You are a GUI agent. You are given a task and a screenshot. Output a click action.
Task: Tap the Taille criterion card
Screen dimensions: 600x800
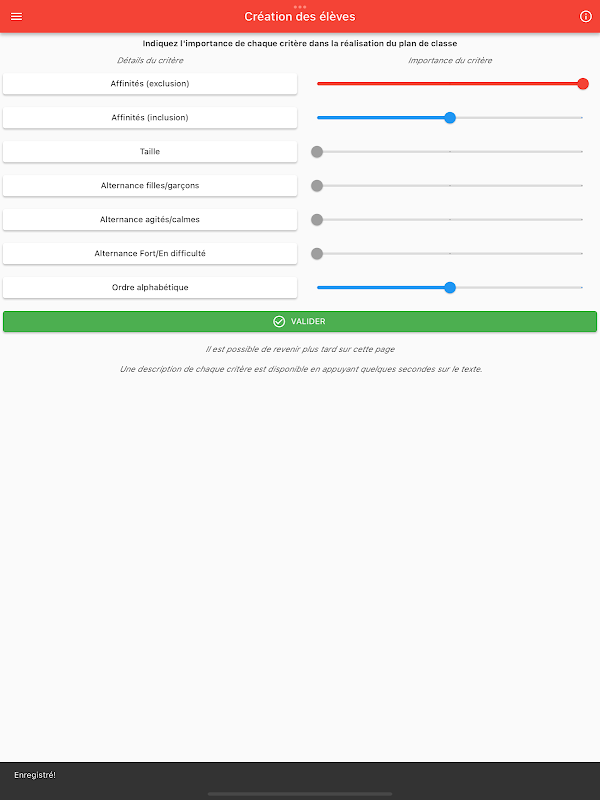tap(150, 152)
